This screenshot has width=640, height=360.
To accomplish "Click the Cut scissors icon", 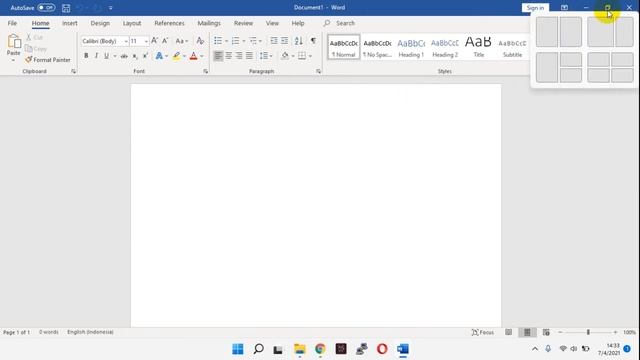I will [x=29, y=37].
